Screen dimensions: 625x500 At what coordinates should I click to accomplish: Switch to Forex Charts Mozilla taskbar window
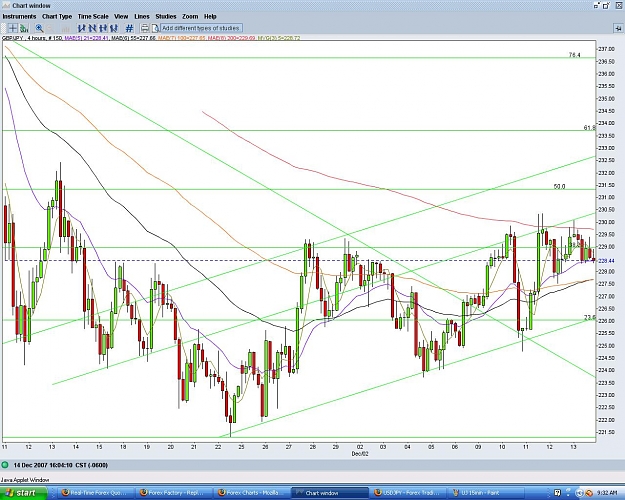click(251, 493)
